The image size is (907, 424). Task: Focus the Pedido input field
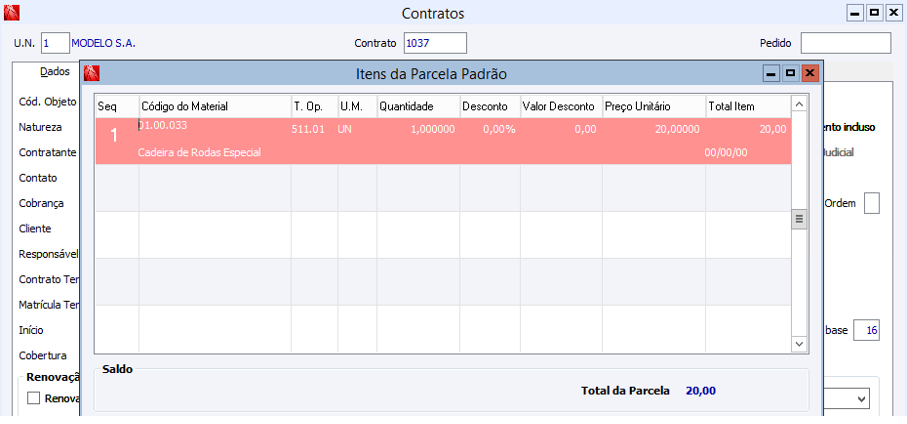click(845, 43)
